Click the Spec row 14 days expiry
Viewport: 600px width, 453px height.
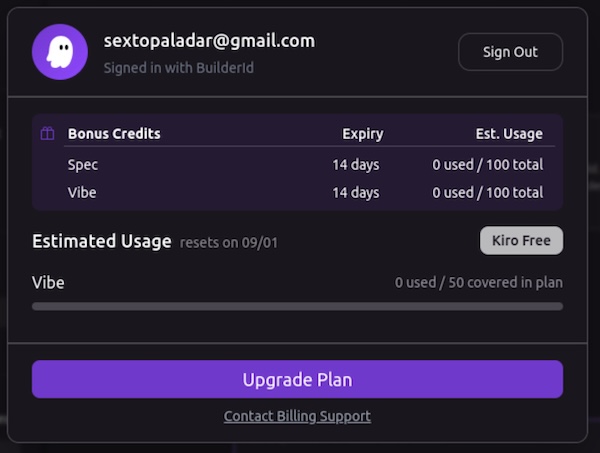pos(356,164)
